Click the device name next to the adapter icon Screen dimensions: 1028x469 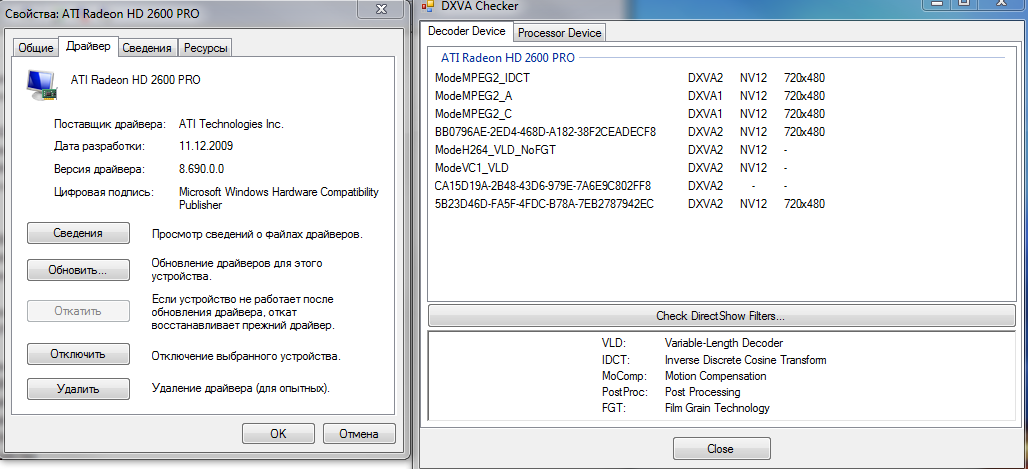[135, 80]
